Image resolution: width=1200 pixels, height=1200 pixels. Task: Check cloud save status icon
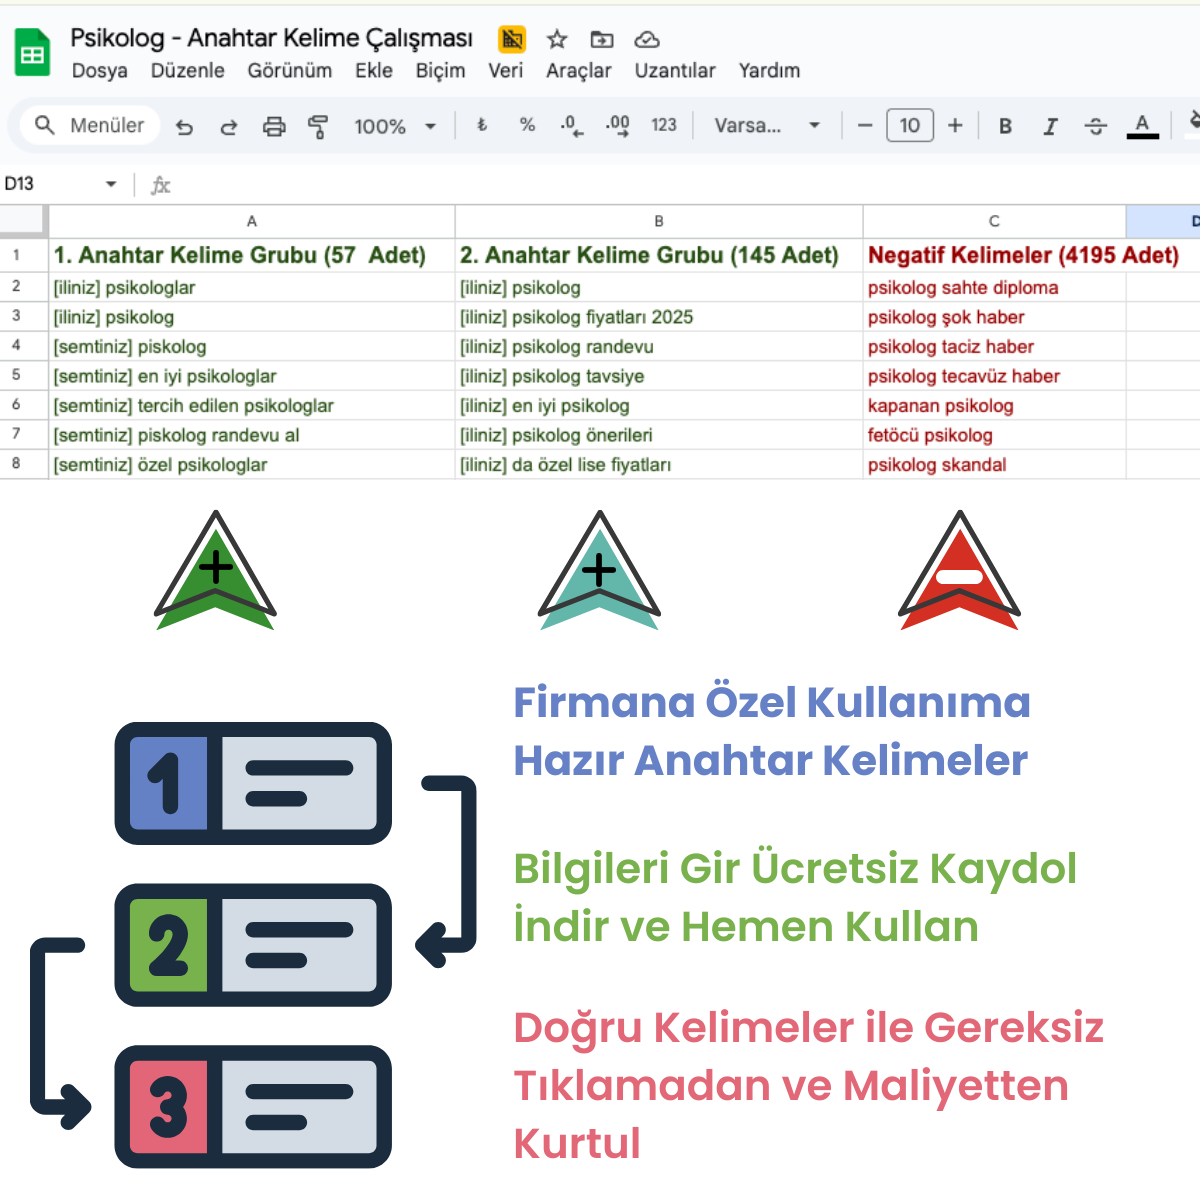(x=647, y=39)
